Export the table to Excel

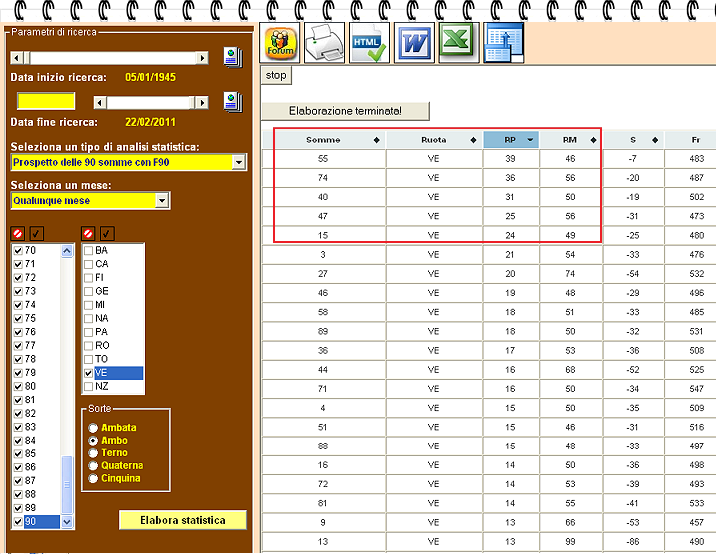click(x=458, y=44)
